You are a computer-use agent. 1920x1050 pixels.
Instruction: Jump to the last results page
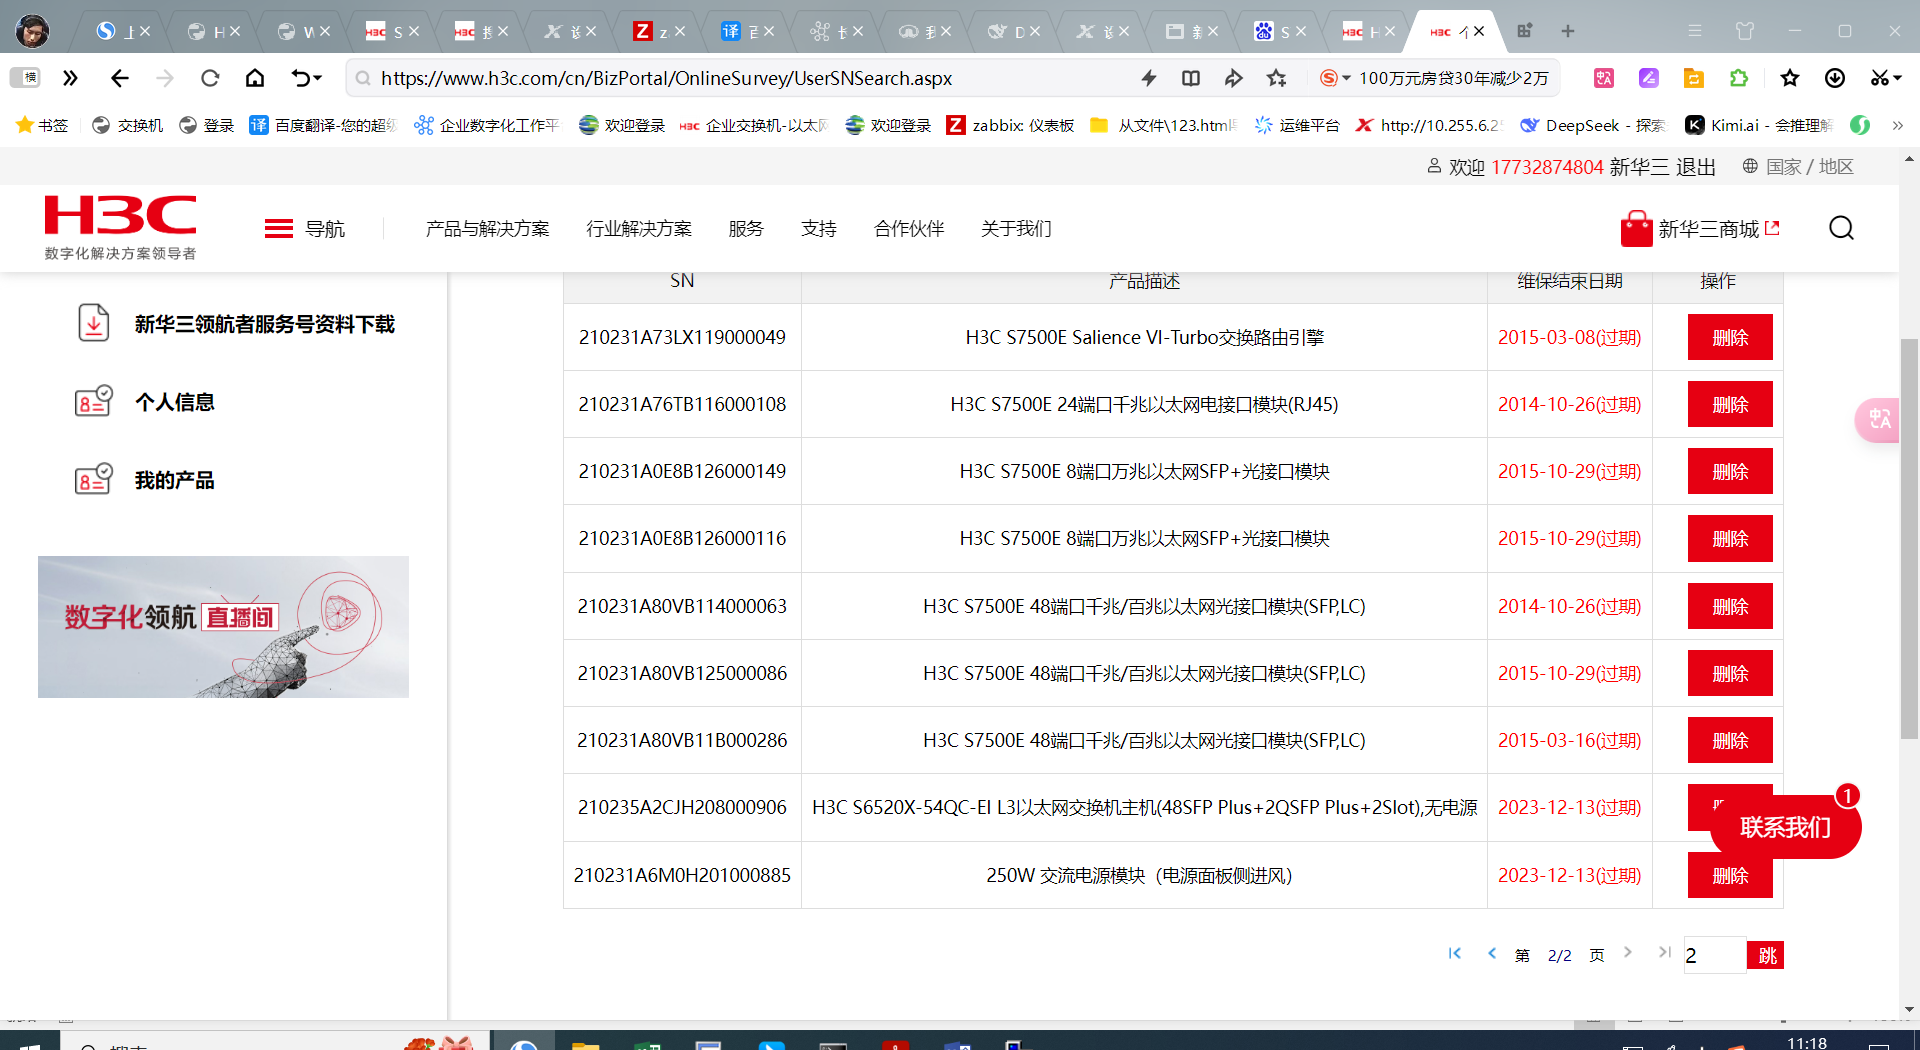(x=1664, y=952)
